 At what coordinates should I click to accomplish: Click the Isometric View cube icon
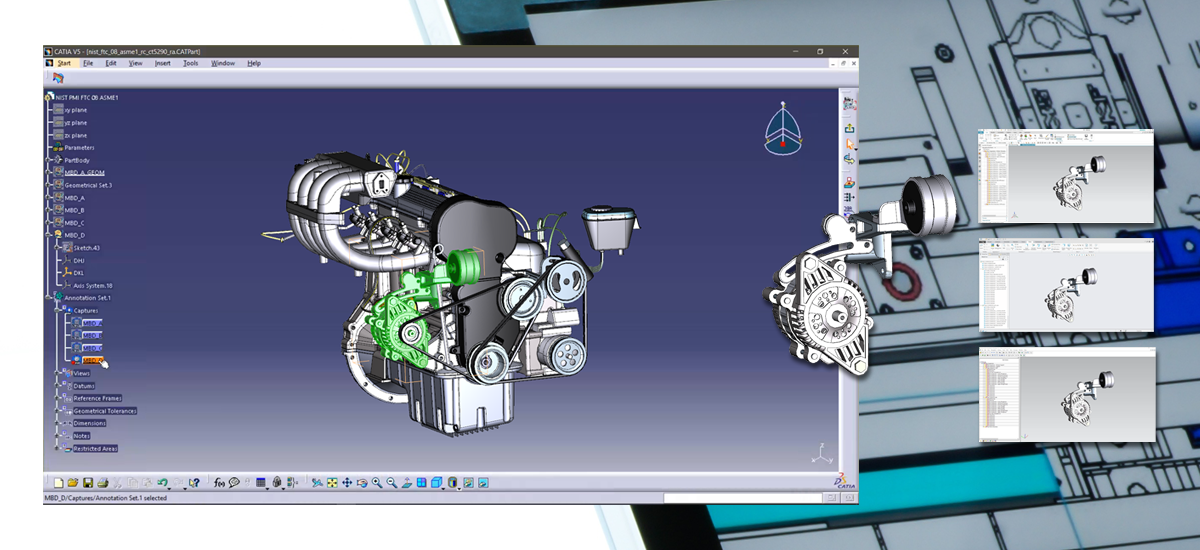coord(437,483)
